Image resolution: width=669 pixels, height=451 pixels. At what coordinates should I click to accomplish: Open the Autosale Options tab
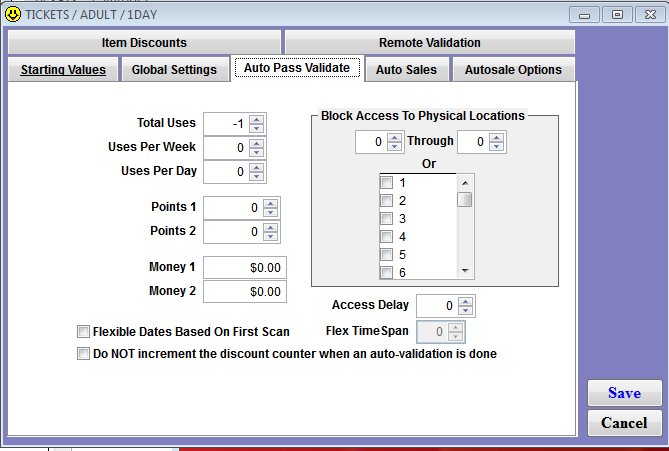[513, 69]
